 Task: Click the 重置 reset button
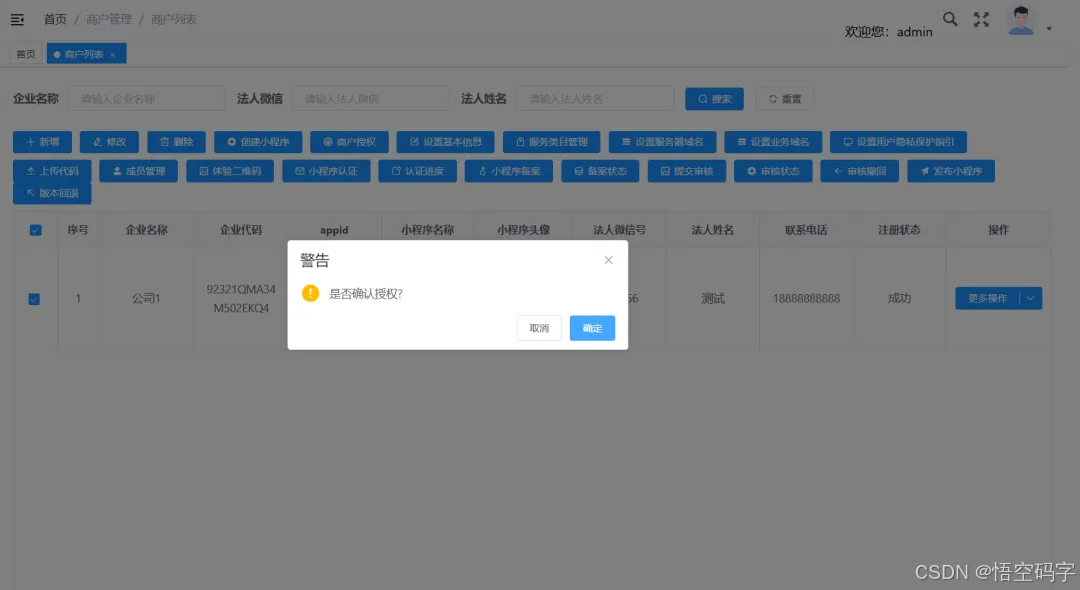(x=785, y=98)
